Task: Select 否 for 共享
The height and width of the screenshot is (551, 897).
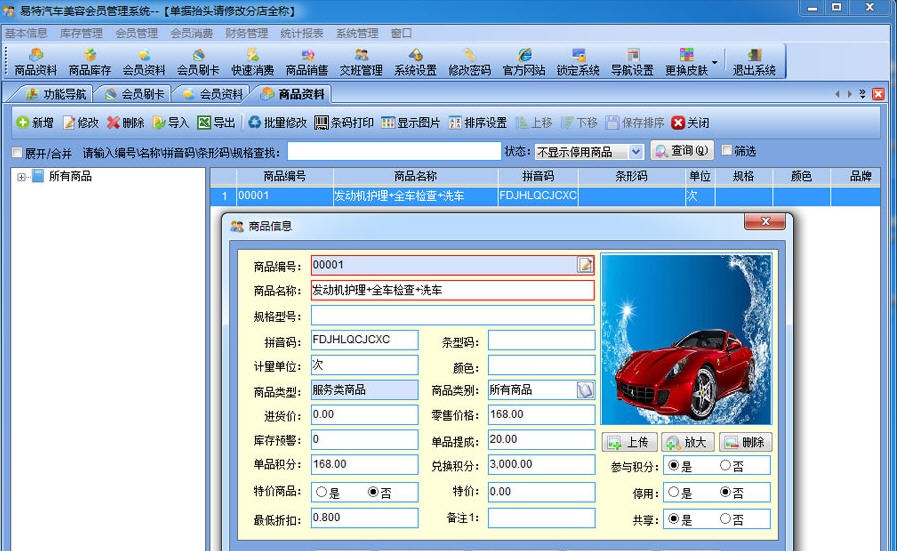Action: click(725, 519)
